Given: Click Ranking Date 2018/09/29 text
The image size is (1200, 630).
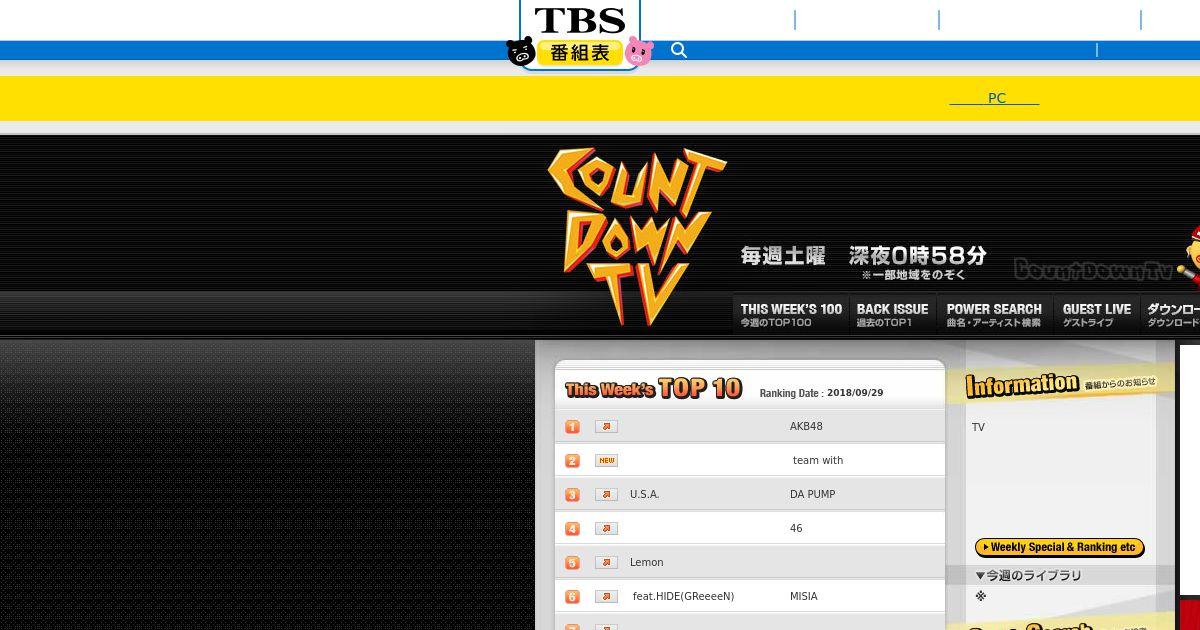Looking at the screenshot, I should (x=821, y=393).
